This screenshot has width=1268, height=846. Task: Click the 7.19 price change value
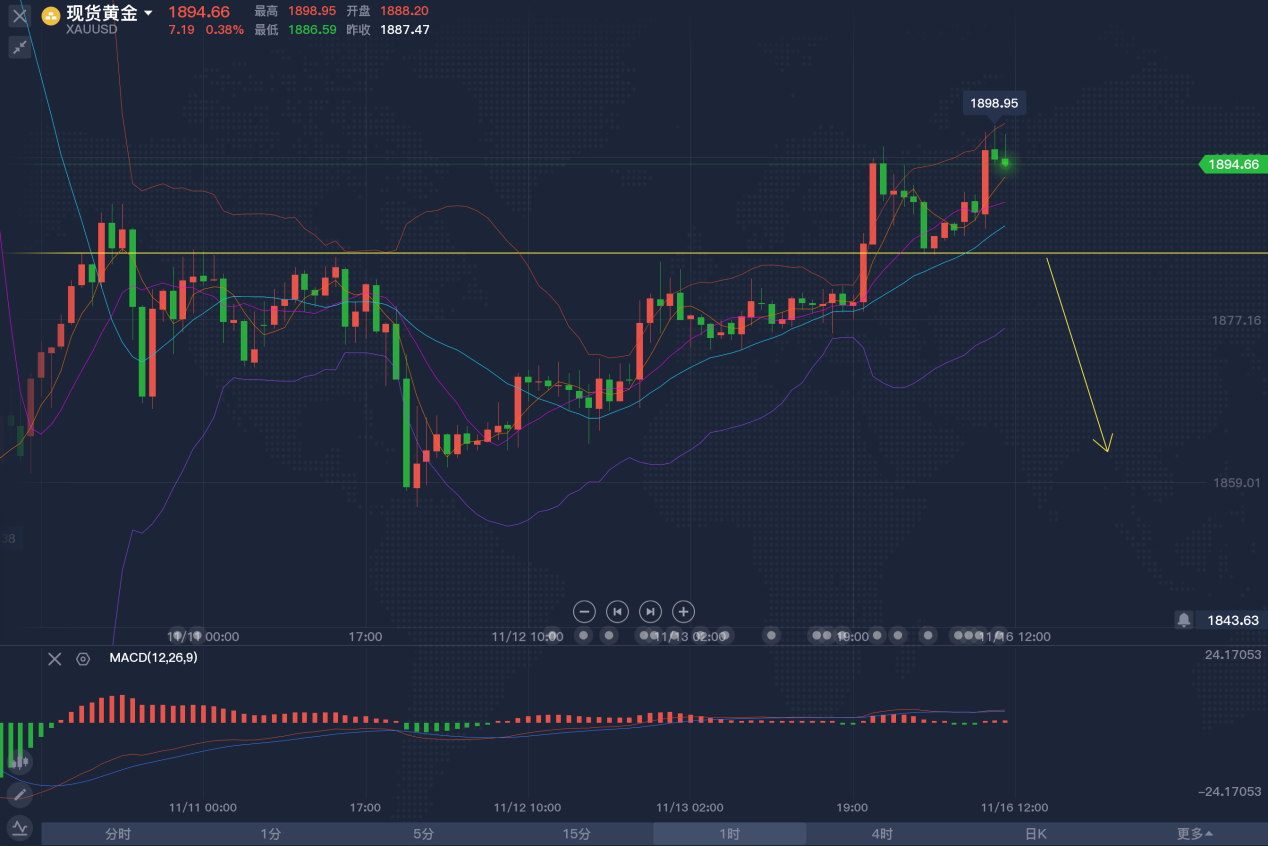point(181,30)
